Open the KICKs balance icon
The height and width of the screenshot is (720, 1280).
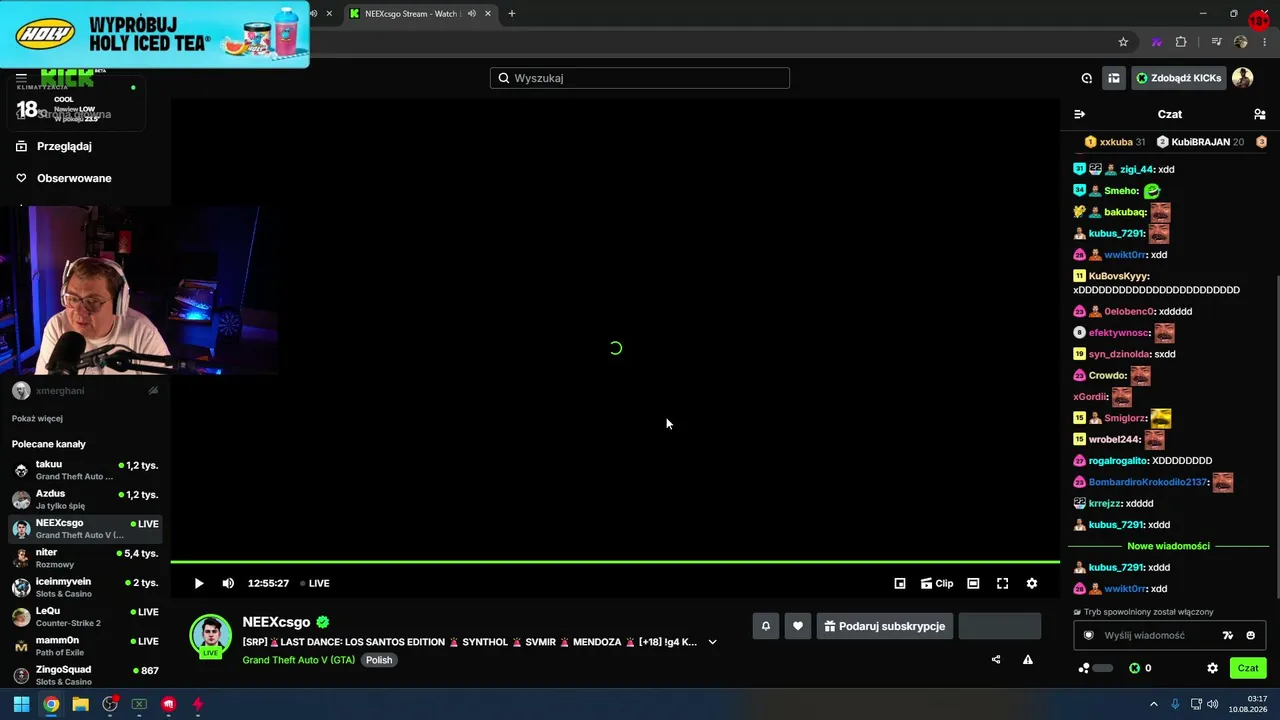[x=1134, y=668]
